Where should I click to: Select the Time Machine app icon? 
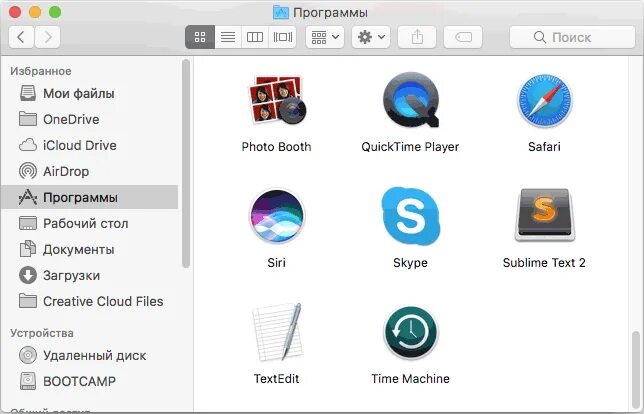pyautogui.click(x=411, y=333)
